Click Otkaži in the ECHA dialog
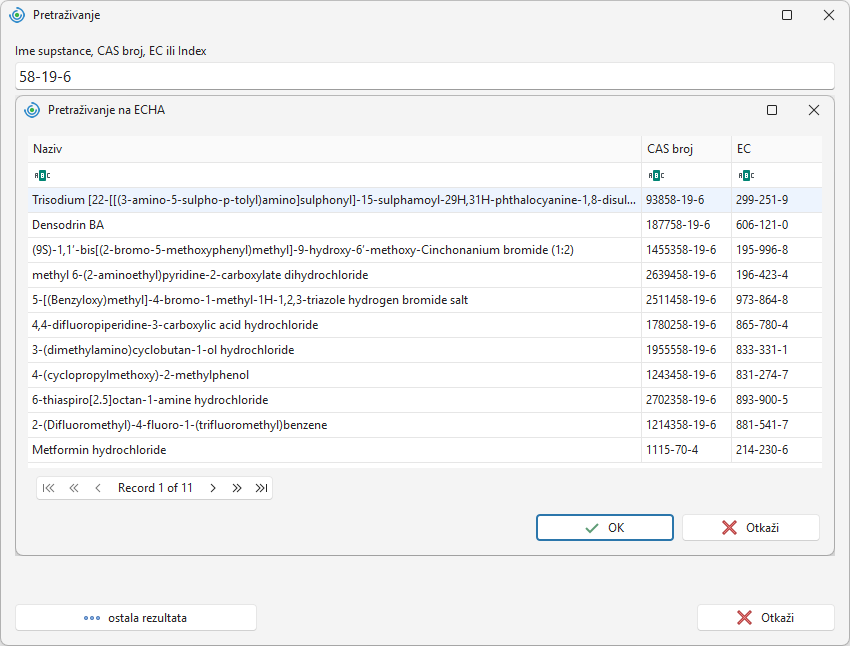The width and height of the screenshot is (850, 646). [x=751, y=527]
